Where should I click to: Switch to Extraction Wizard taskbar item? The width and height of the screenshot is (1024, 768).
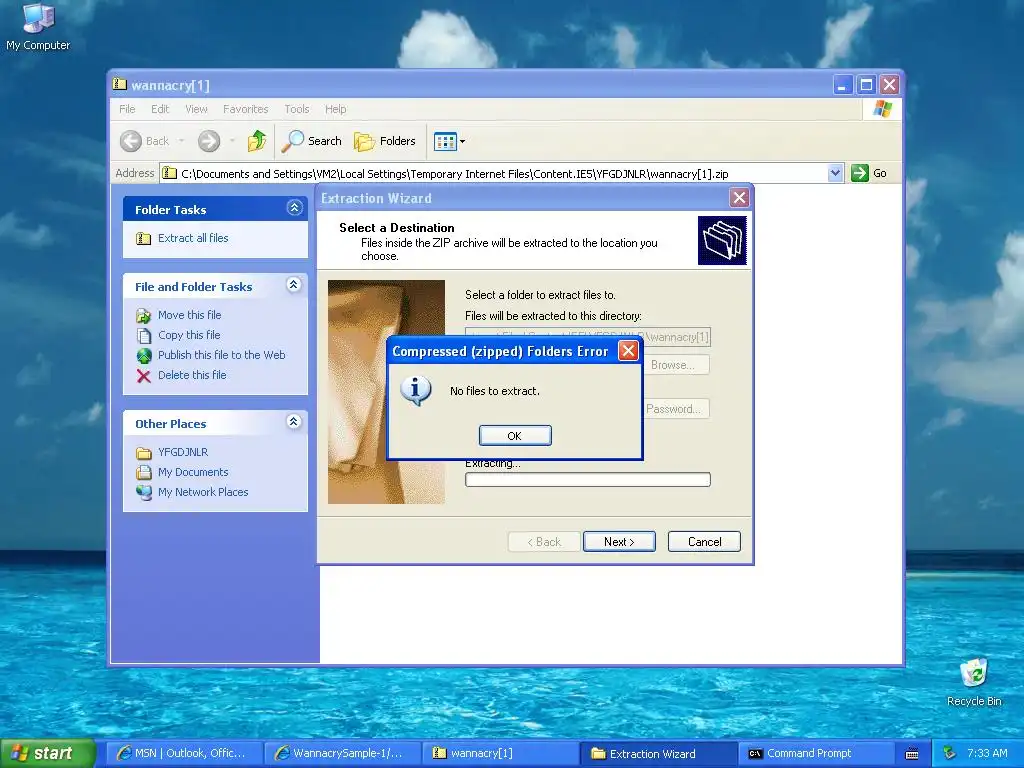[x=657, y=754]
